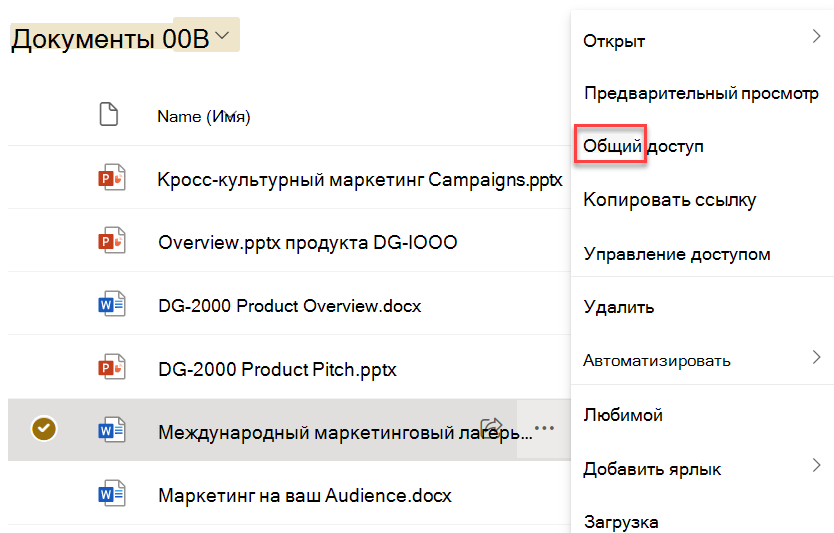Uncheck the selected Международный маркетинговый лагерь row
834x533 pixels.
click(x=44, y=428)
